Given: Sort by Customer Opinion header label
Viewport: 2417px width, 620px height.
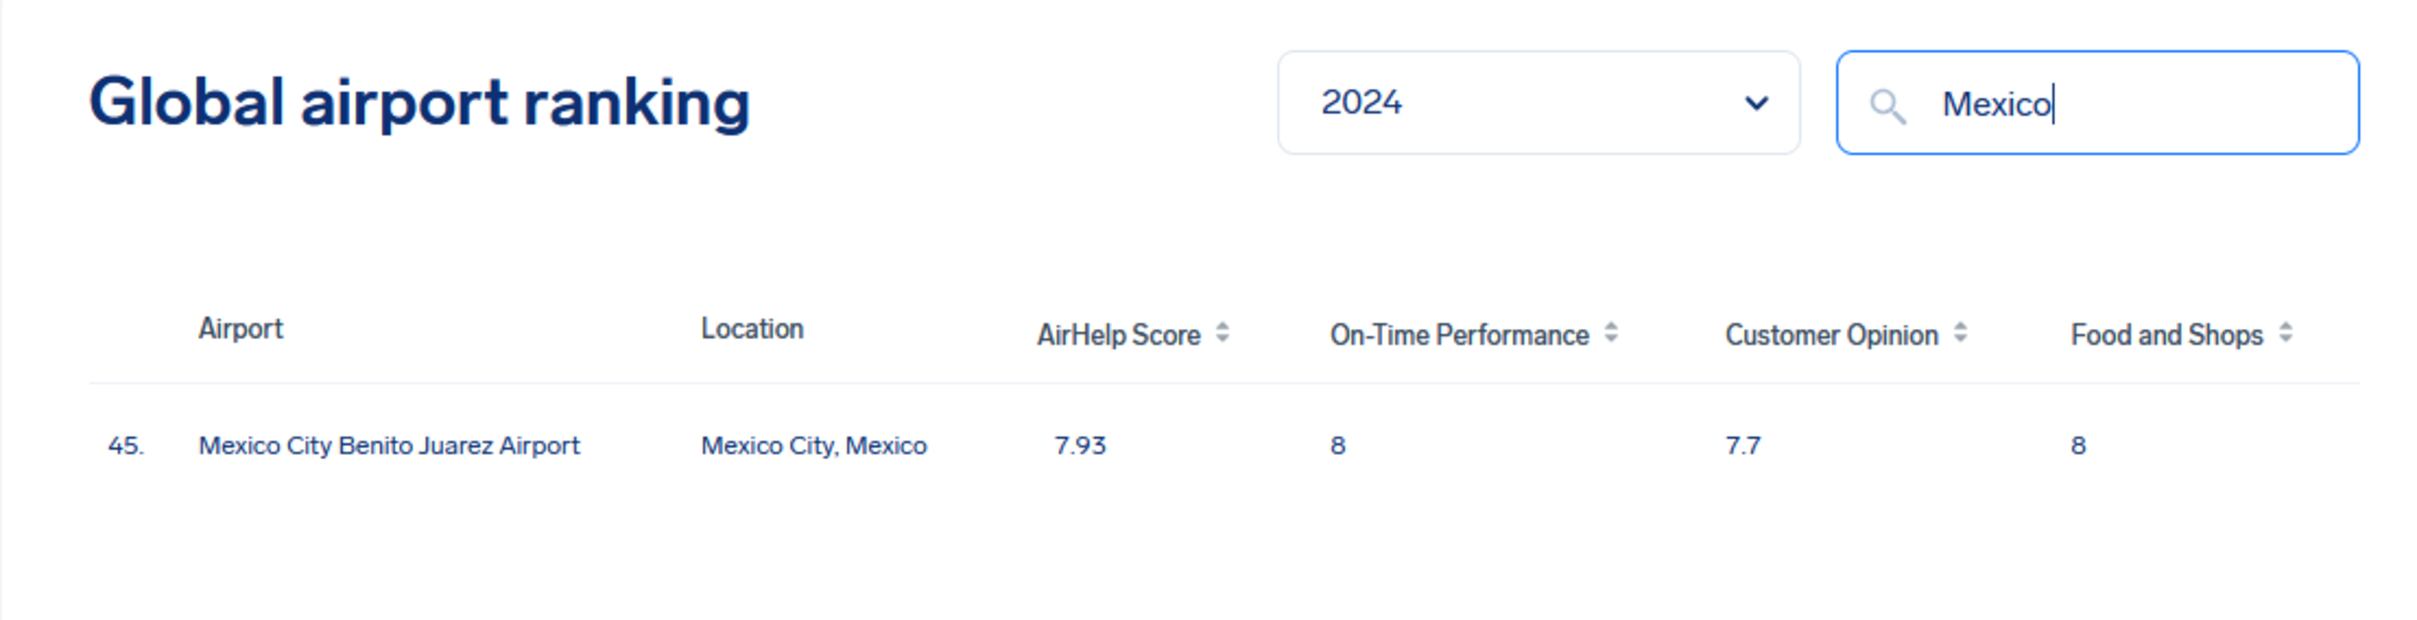Looking at the screenshot, I should (1831, 335).
